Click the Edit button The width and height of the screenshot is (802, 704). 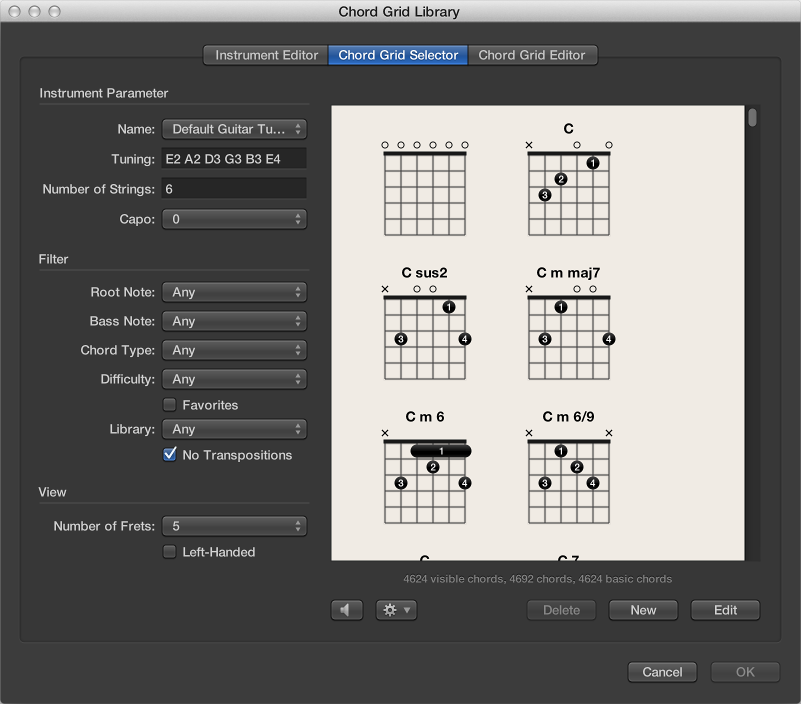pyautogui.click(x=725, y=610)
